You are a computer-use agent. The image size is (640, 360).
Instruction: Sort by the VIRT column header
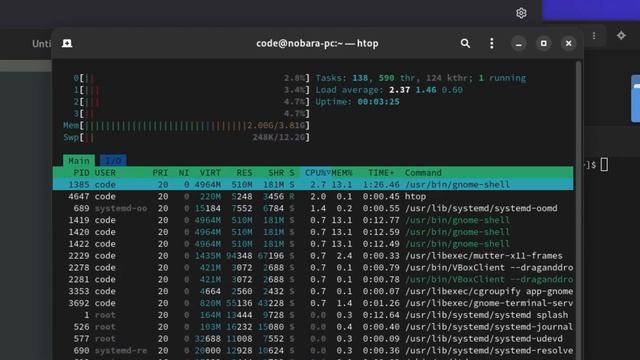tap(210, 173)
